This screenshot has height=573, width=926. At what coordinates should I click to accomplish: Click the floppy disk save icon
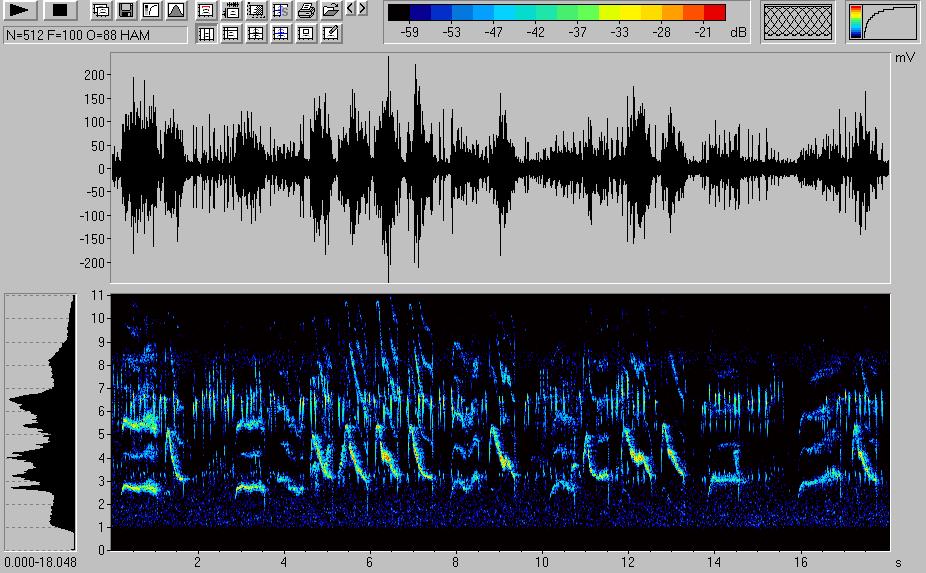coord(126,11)
